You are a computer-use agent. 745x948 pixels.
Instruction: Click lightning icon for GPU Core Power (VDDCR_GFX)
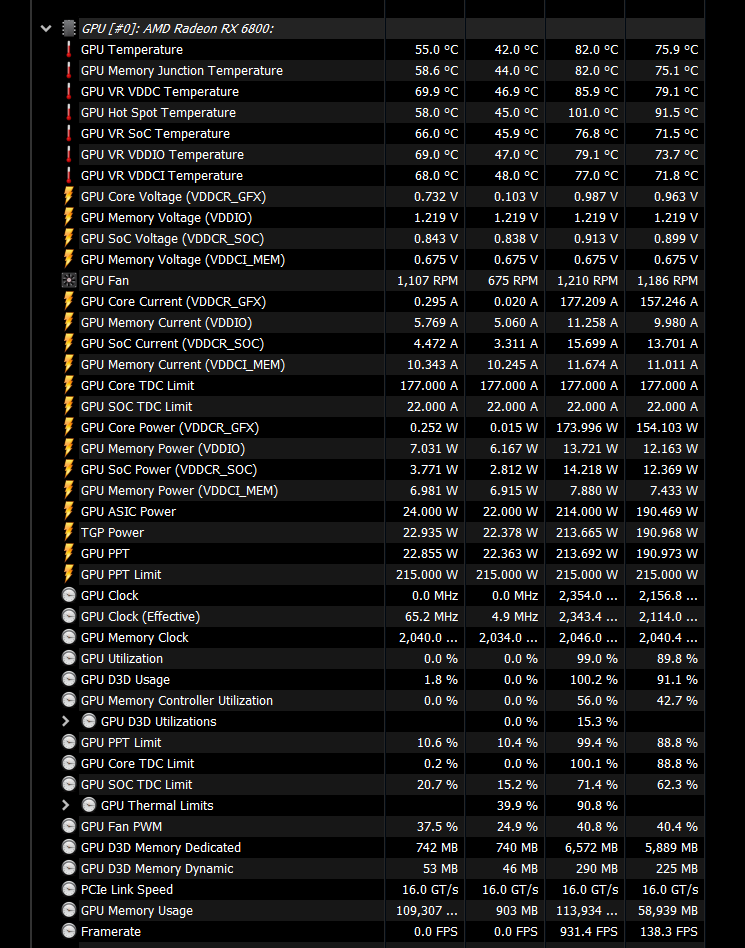[x=69, y=427]
